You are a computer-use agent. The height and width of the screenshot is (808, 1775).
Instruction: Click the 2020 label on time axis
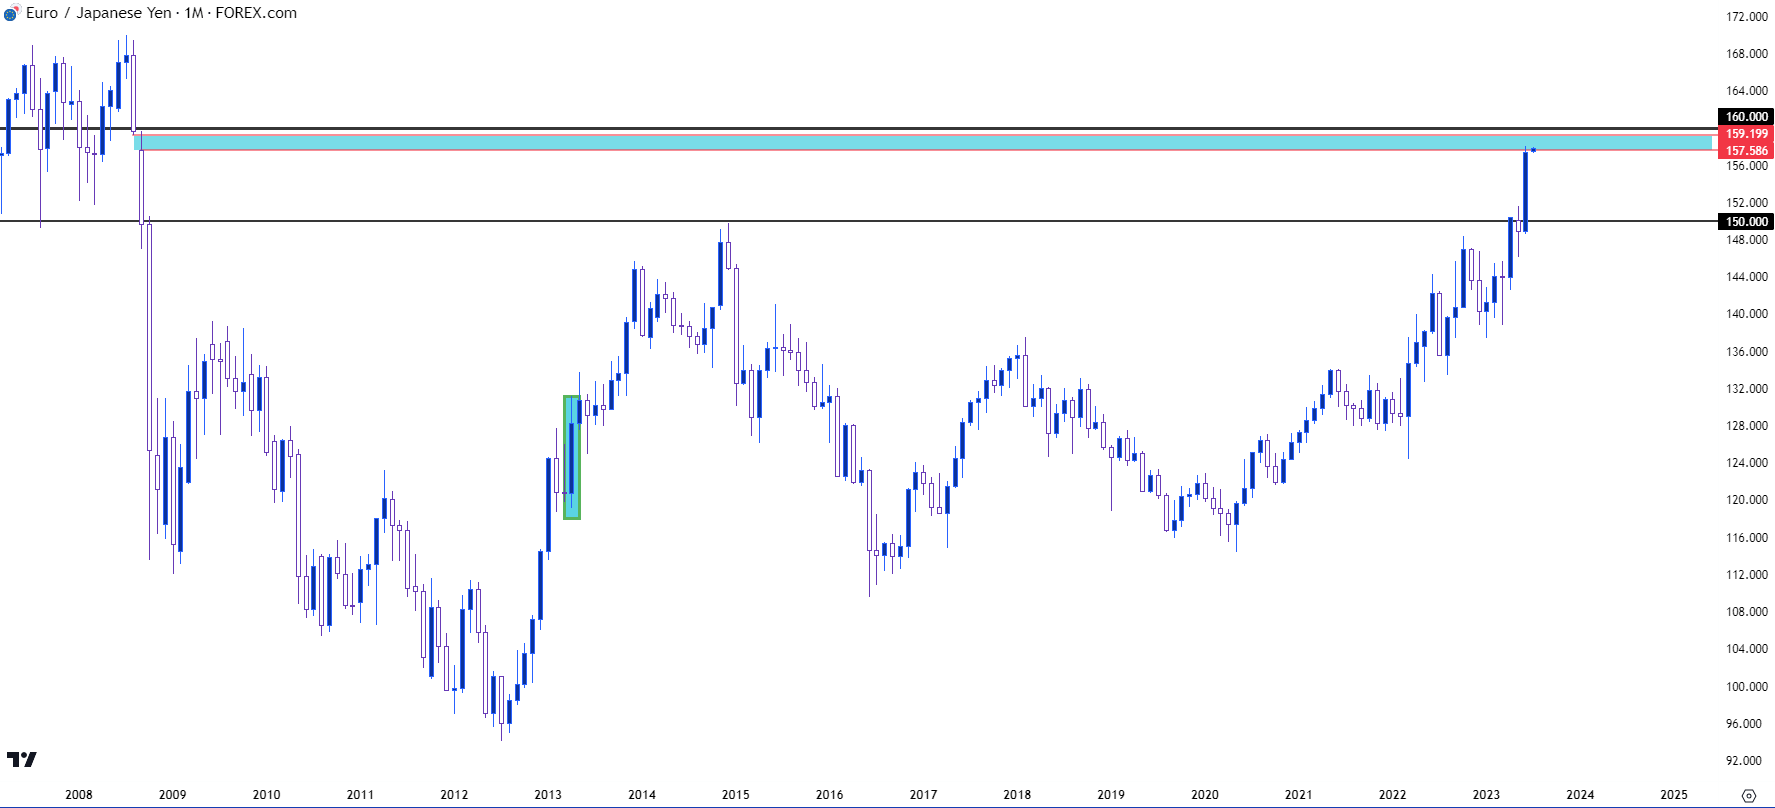click(1205, 795)
